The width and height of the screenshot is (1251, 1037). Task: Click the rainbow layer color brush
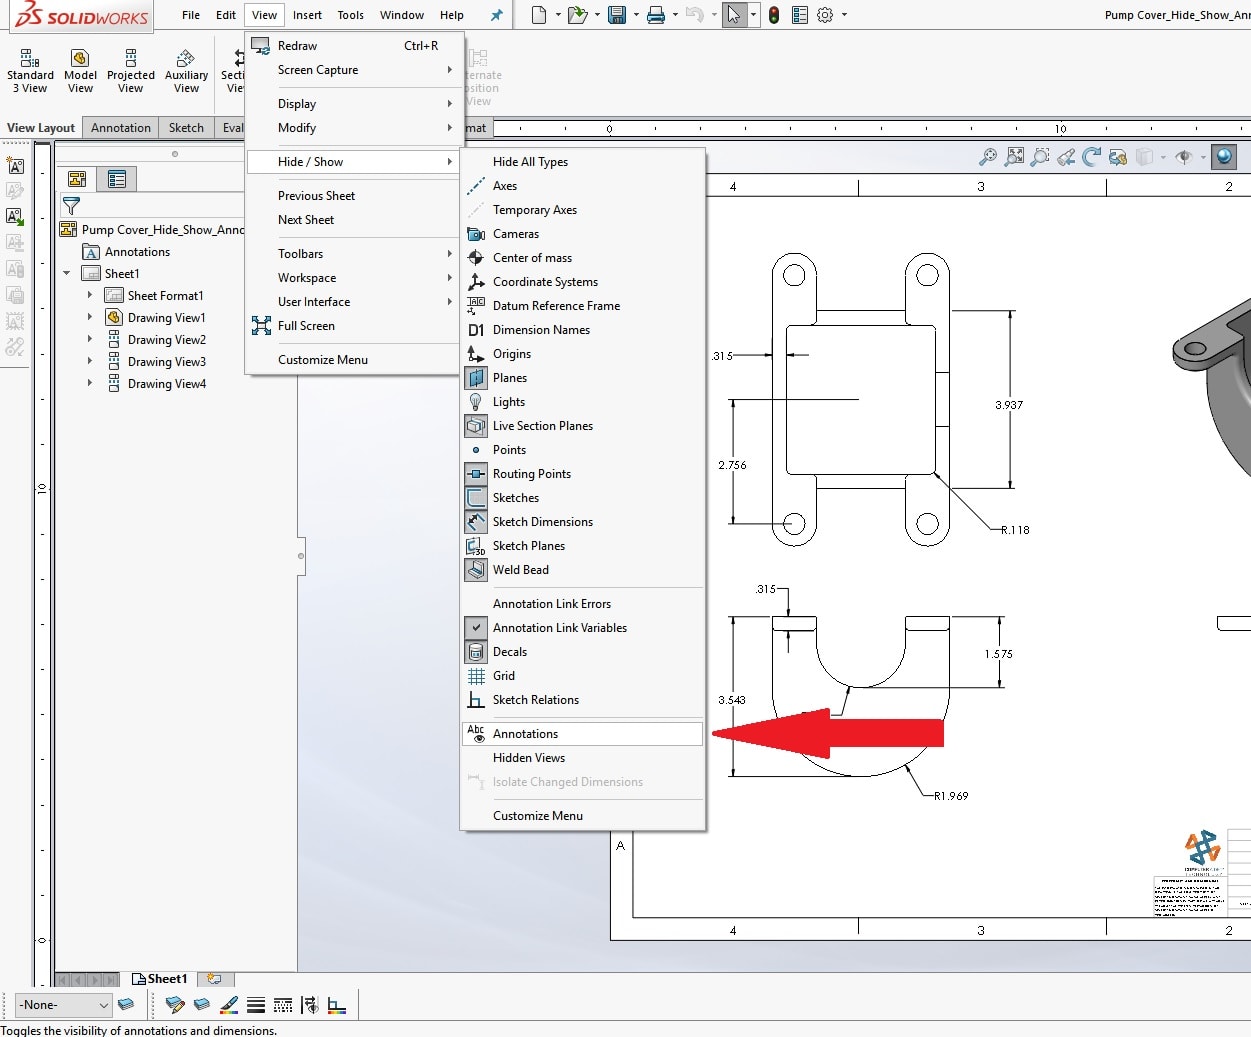pos(229,1005)
